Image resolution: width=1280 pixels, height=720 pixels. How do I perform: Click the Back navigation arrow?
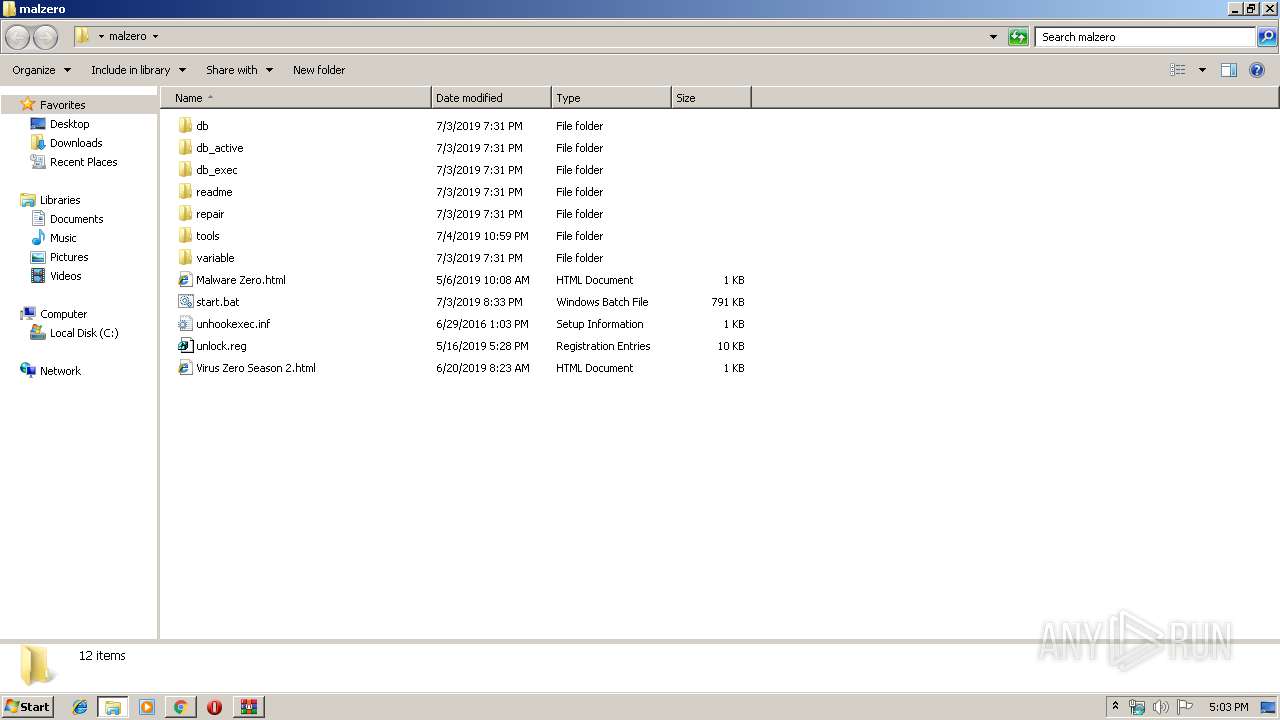(x=18, y=37)
